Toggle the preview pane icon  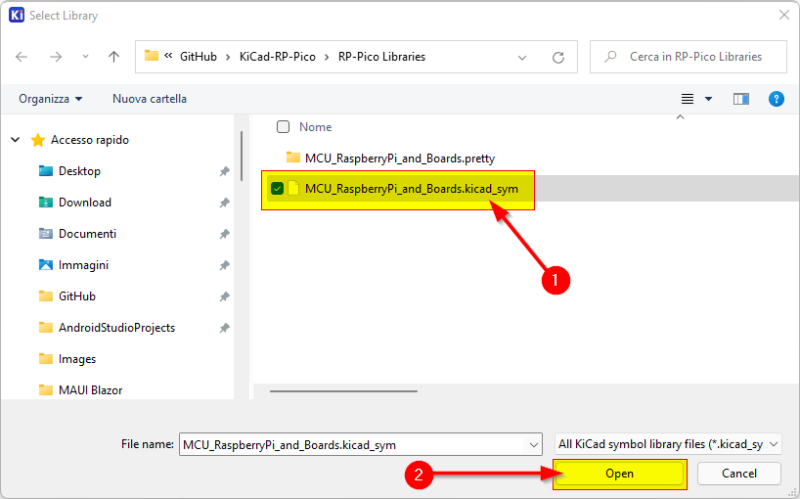pyautogui.click(x=741, y=99)
